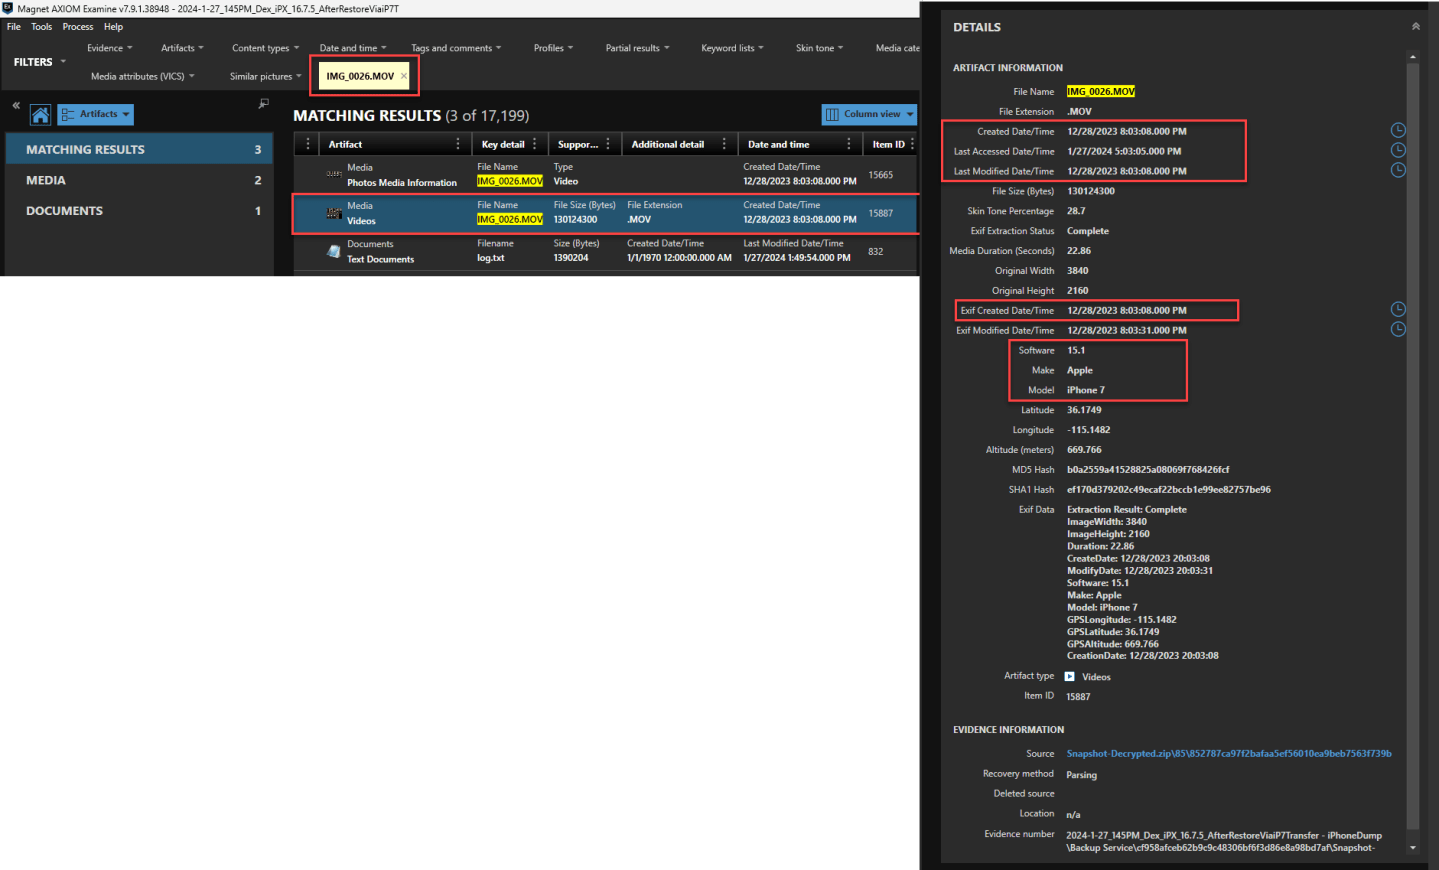Open the Tools menu

point(41,27)
